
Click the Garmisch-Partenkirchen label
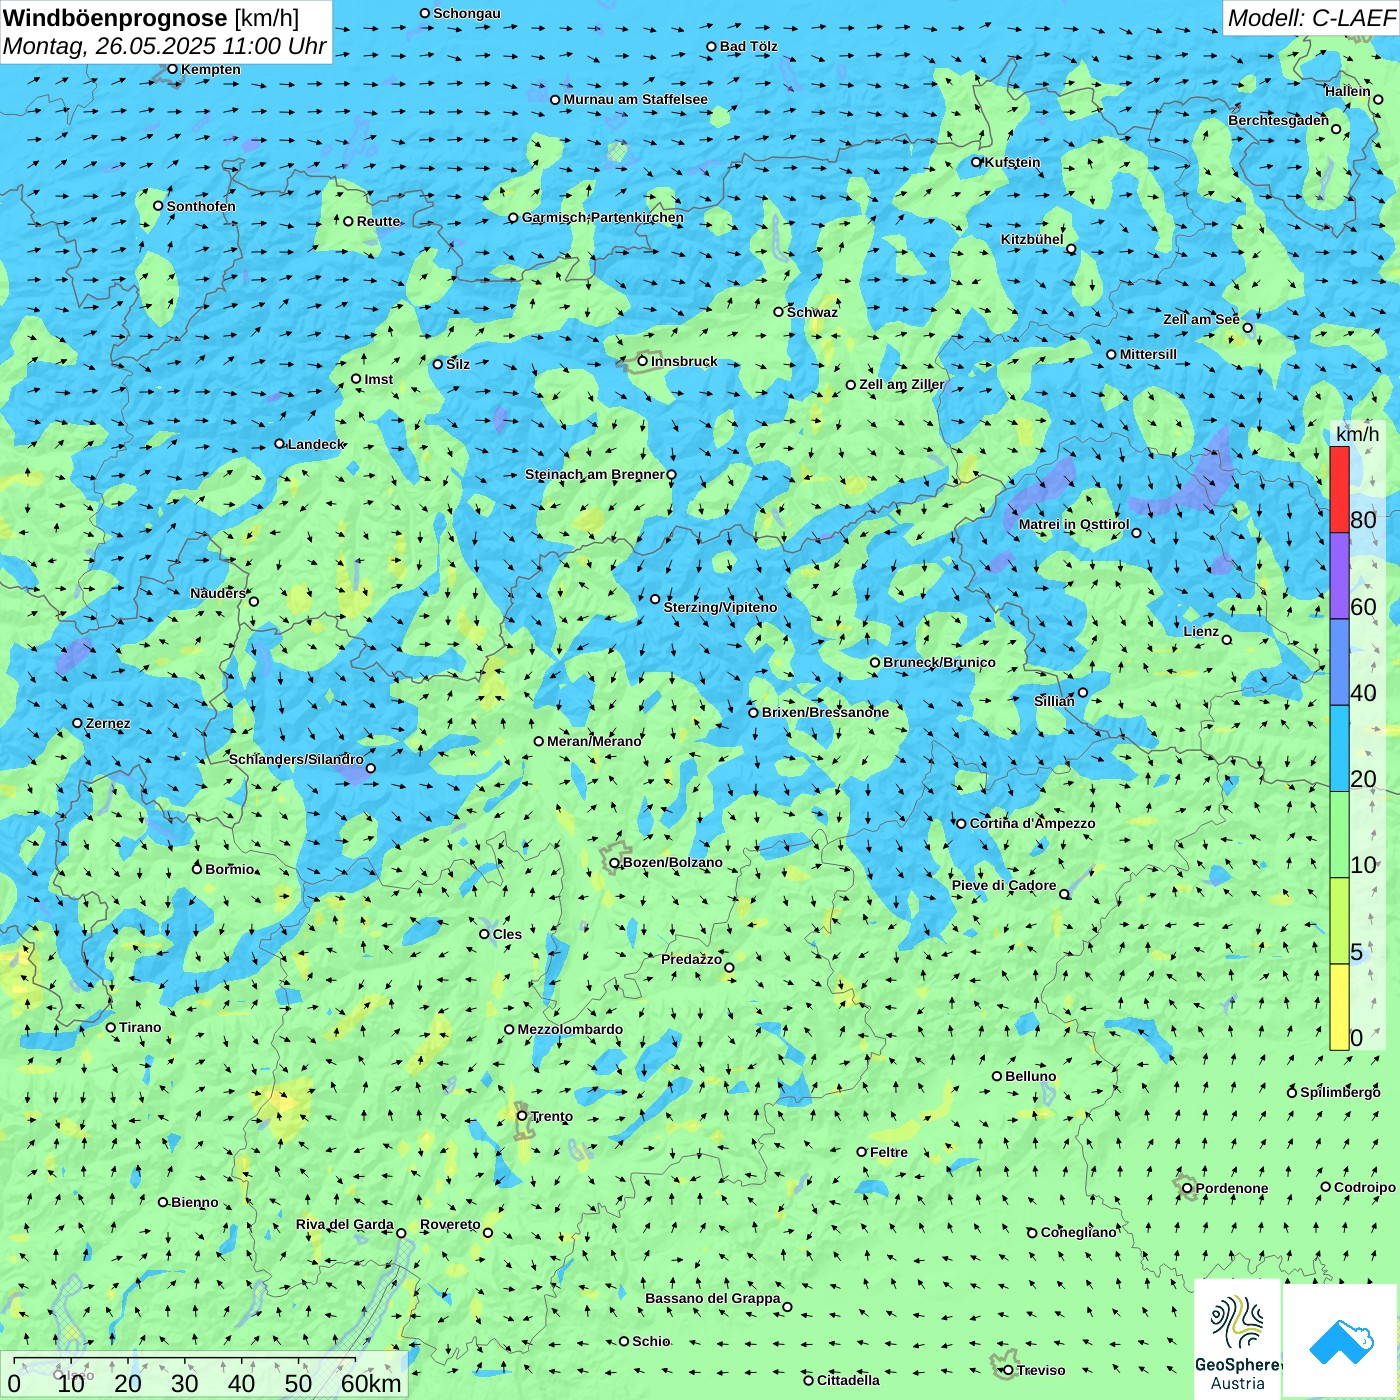tap(603, 217)
